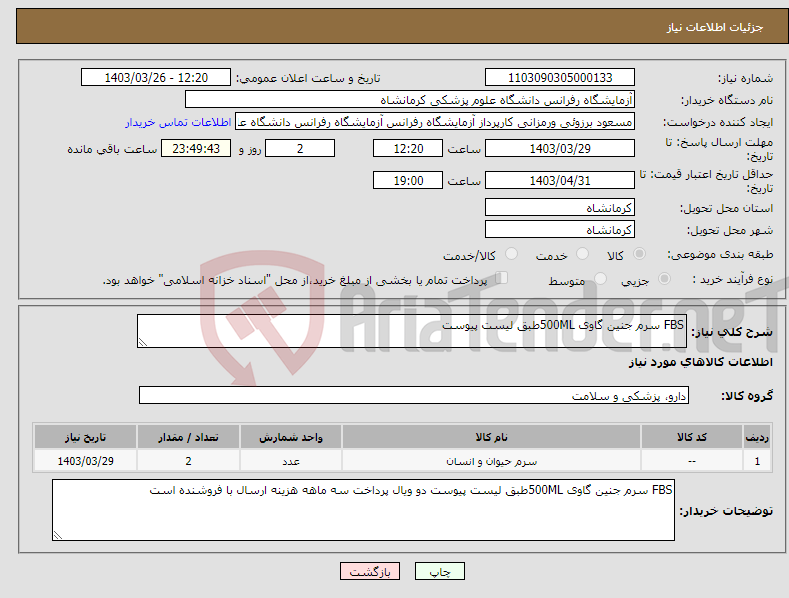Click the price validity time 19:00 field
Viewport: 789px width, 598px height.
point(408,180)
